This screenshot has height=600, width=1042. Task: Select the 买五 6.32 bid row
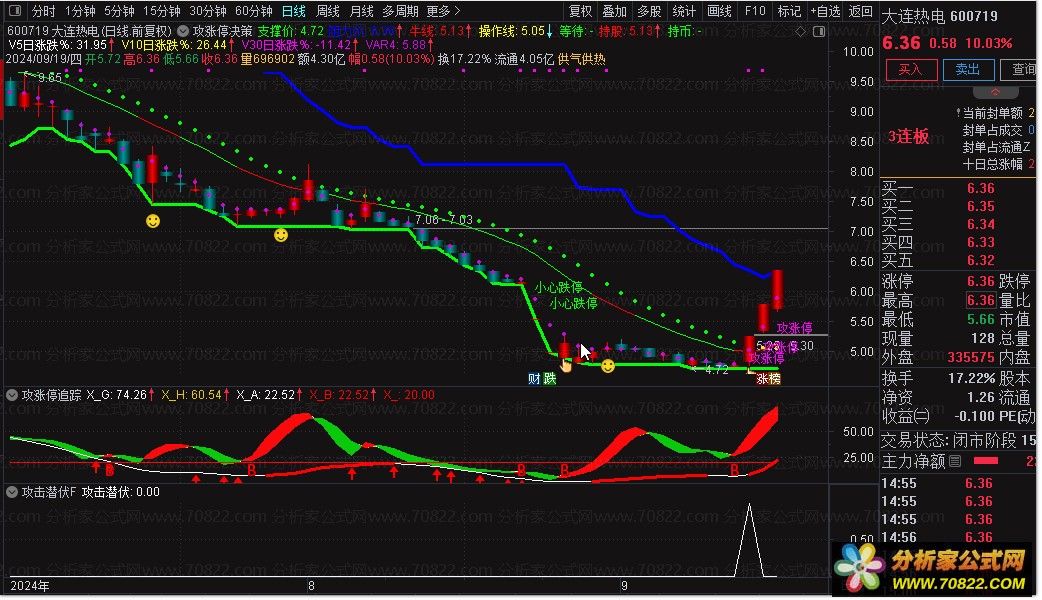coord(958,260)
